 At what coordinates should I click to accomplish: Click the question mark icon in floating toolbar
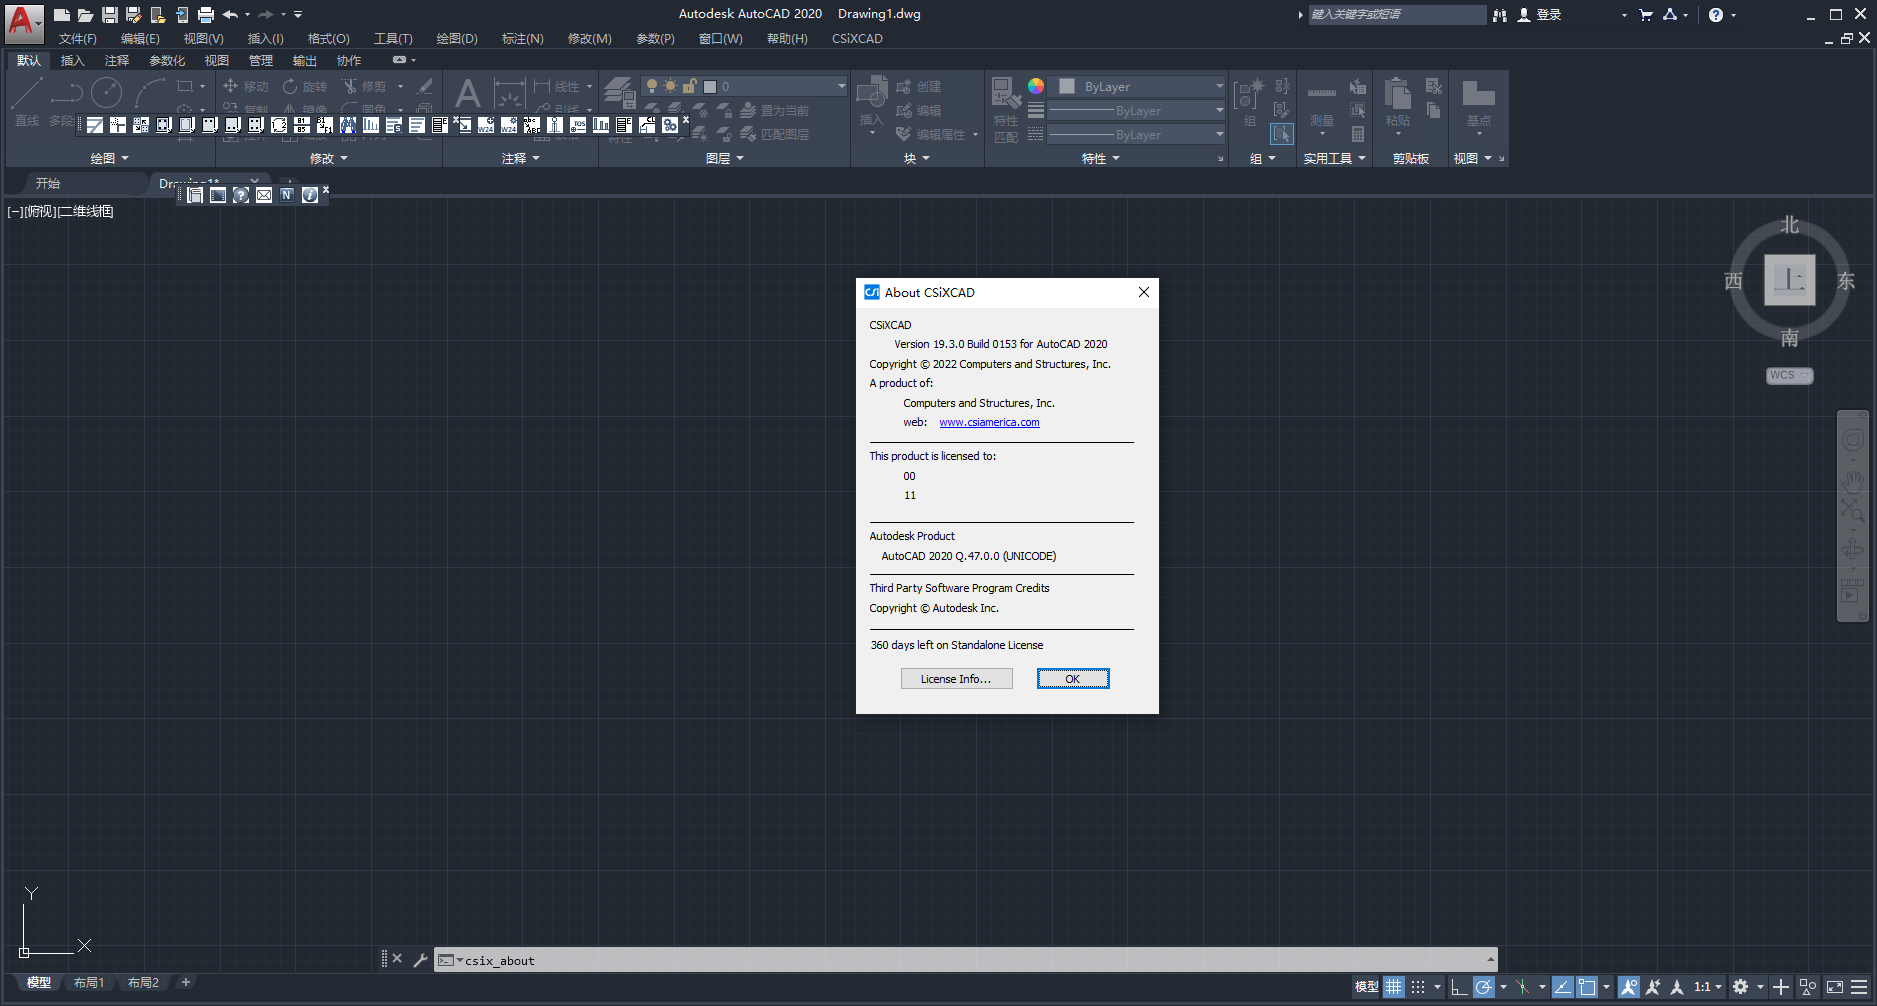[x=241, y=195]
